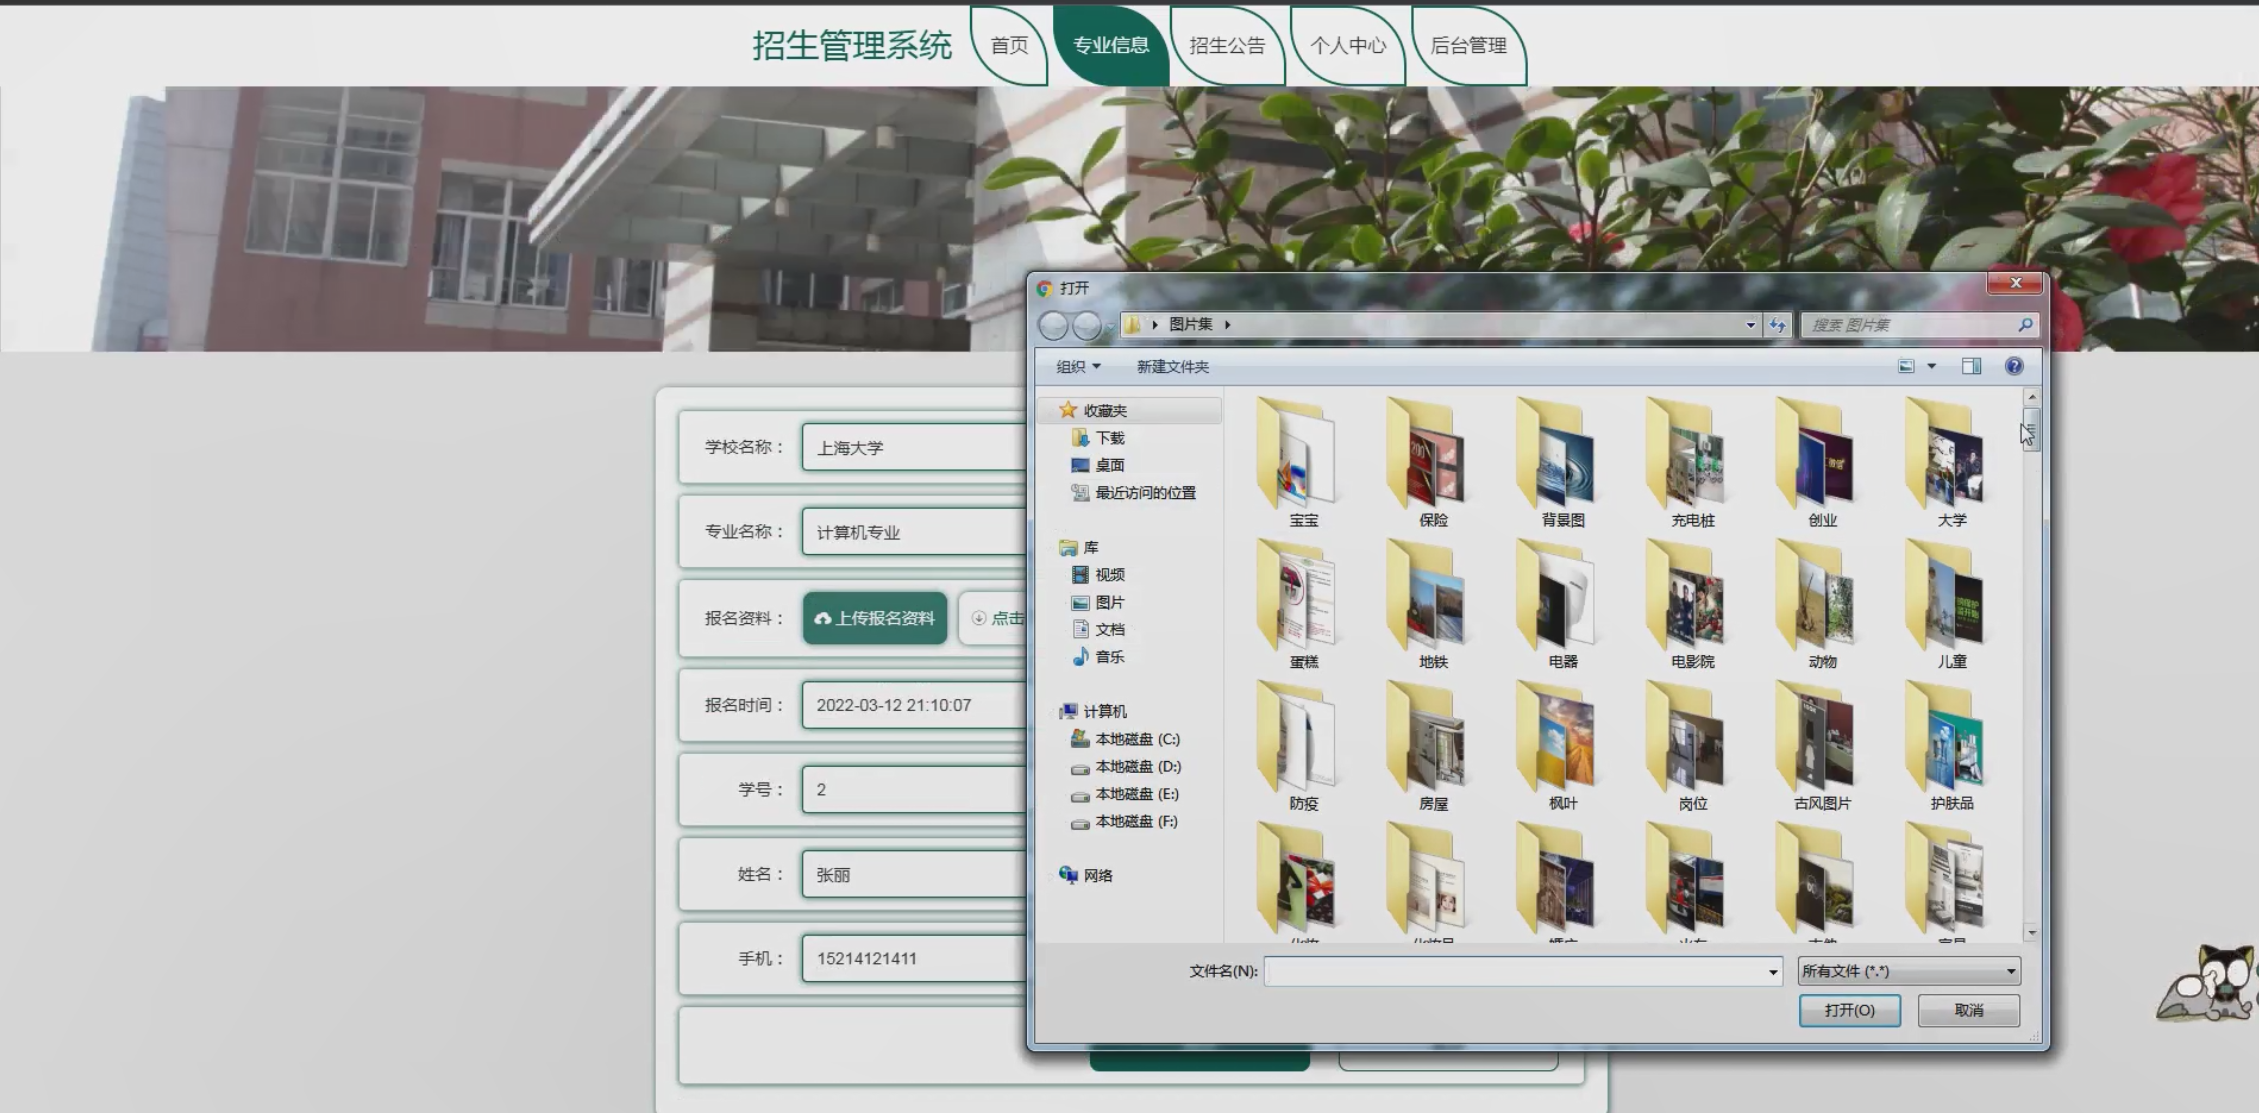Screen dimensions: 2259x1113
Task: Expand the file type filter dropdown
Action: [x=2010, y=971]
